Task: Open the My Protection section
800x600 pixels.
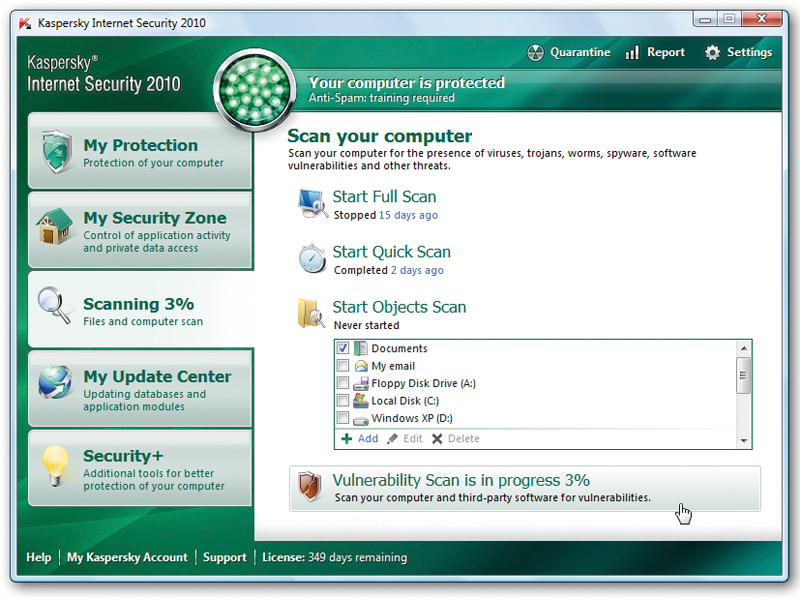Action: click(x=141, y=152)
